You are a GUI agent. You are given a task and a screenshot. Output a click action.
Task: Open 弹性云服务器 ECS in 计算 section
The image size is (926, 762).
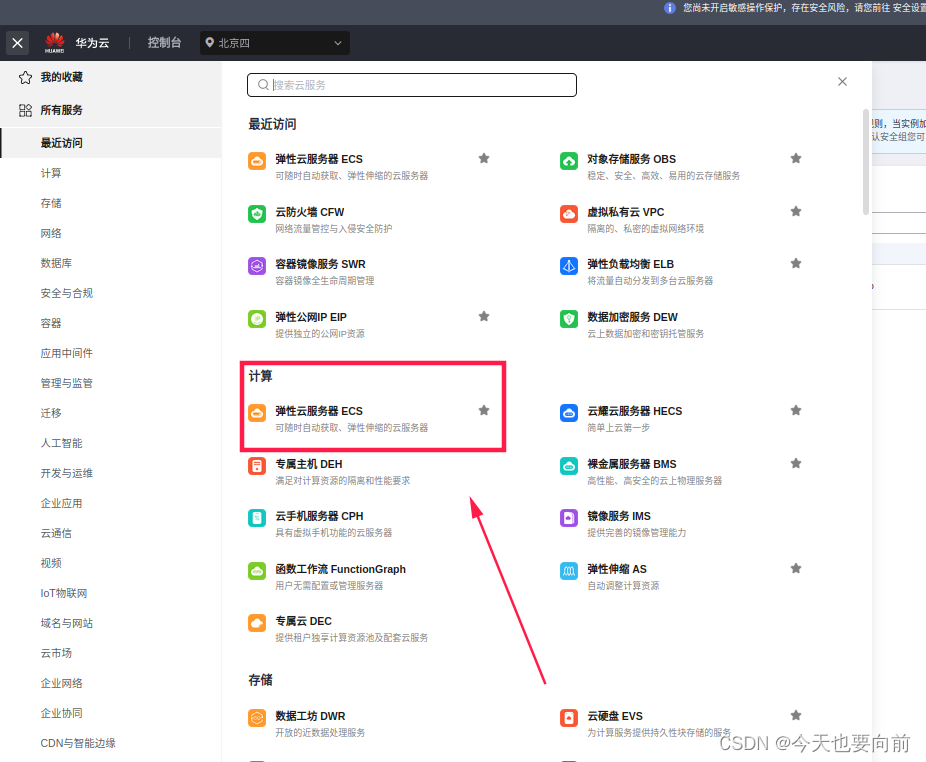pos(319,411)
